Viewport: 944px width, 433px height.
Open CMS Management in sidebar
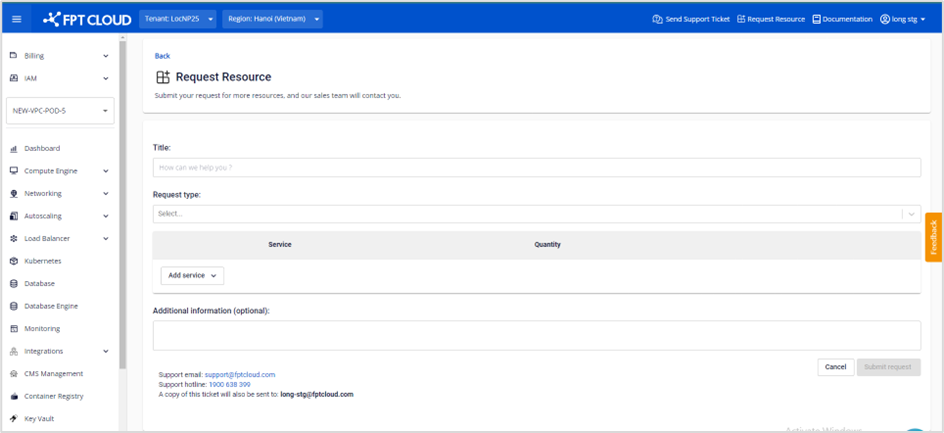(53, 374)
